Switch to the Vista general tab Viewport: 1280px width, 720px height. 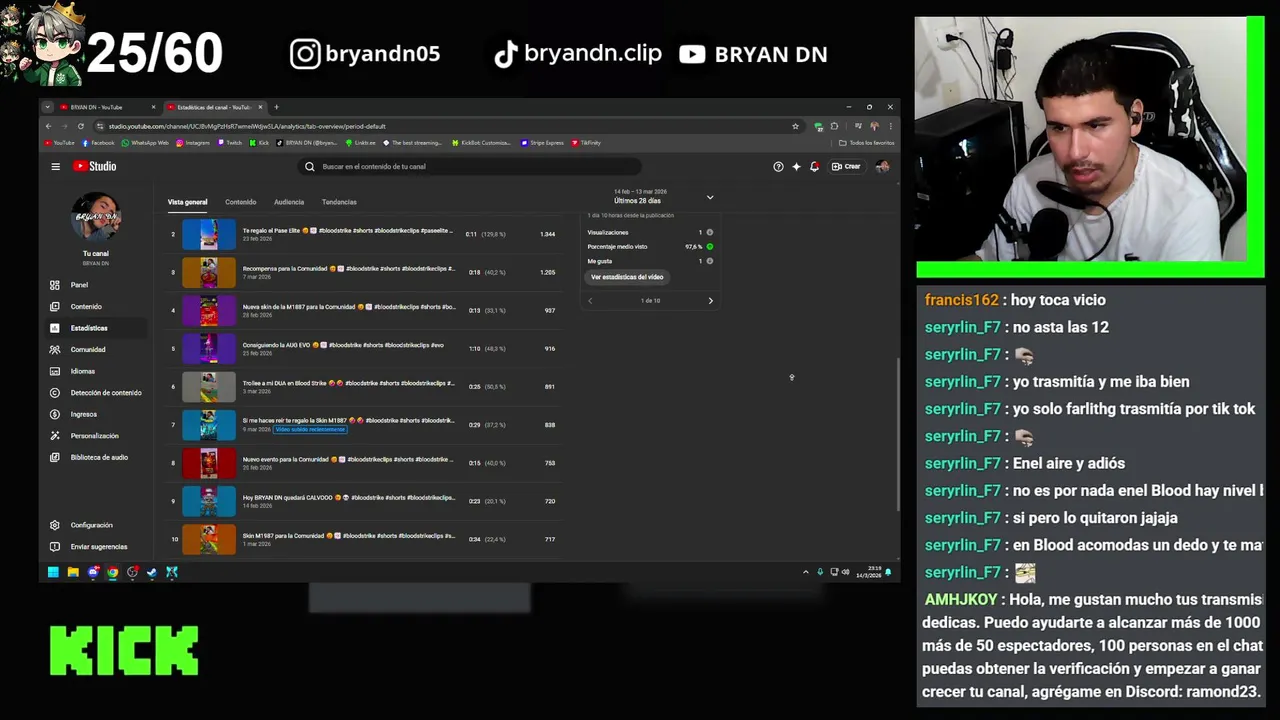[x=187, y=202]
